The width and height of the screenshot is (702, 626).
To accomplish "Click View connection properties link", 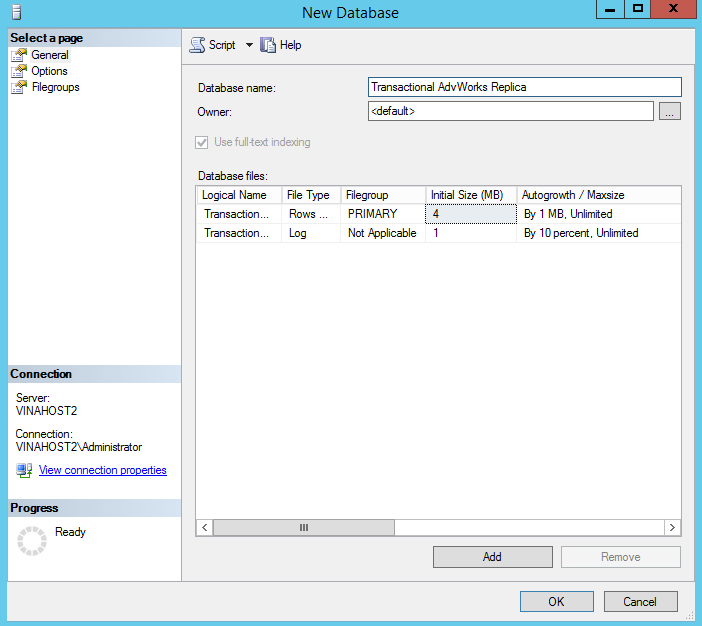I will pyautogui.click(x=102, y=470).
